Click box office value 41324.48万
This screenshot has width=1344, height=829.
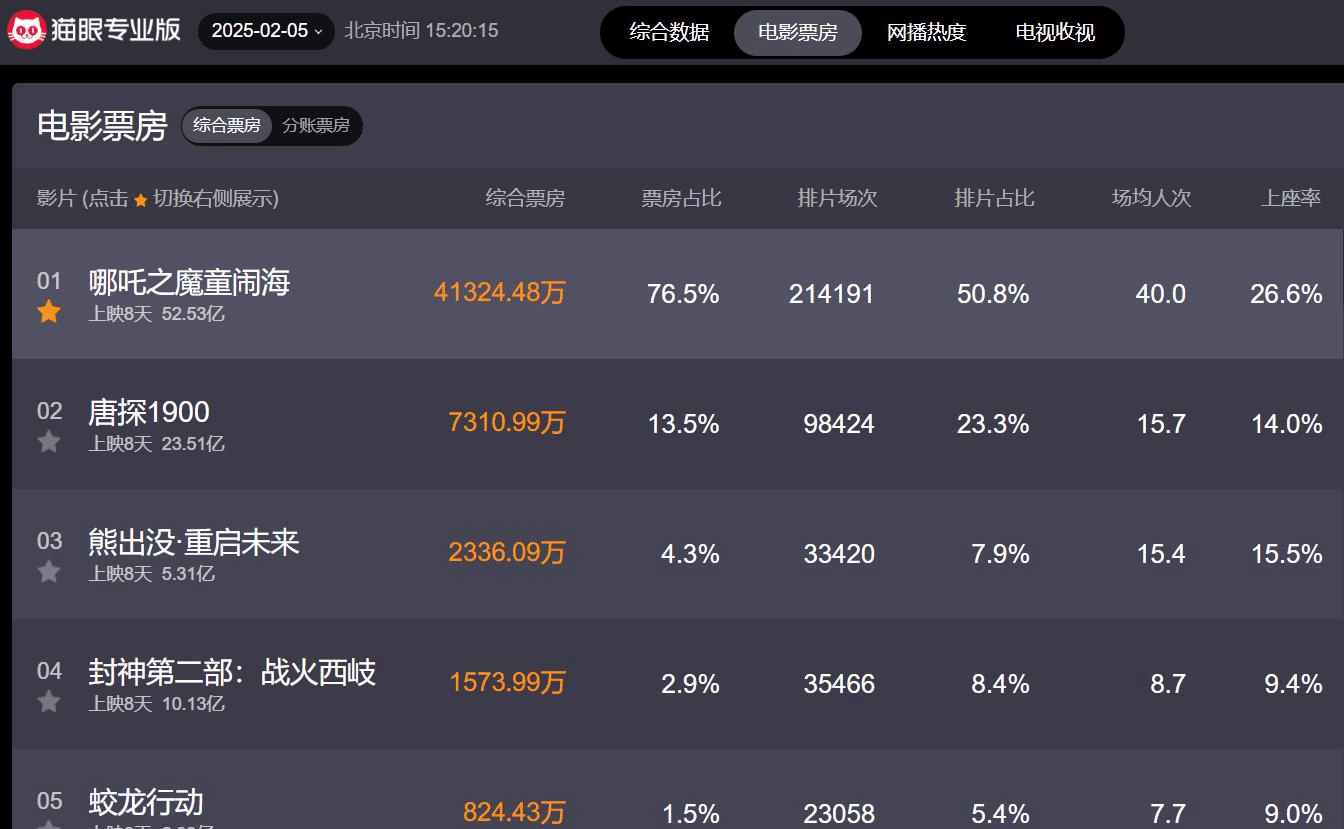click(500, 293)
